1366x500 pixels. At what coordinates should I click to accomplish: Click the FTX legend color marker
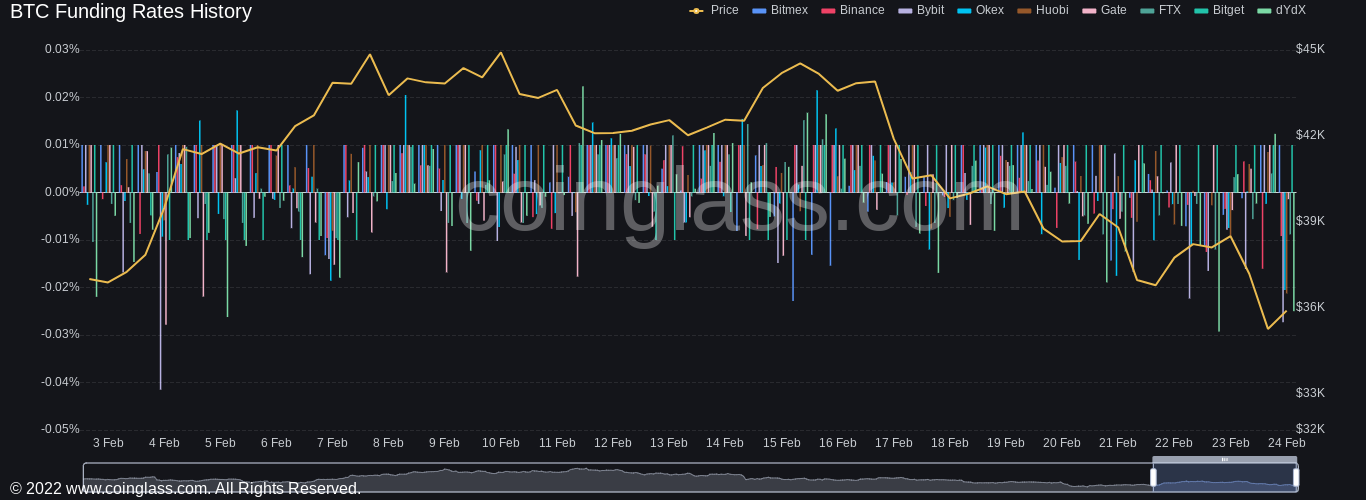pos(1147,11)
